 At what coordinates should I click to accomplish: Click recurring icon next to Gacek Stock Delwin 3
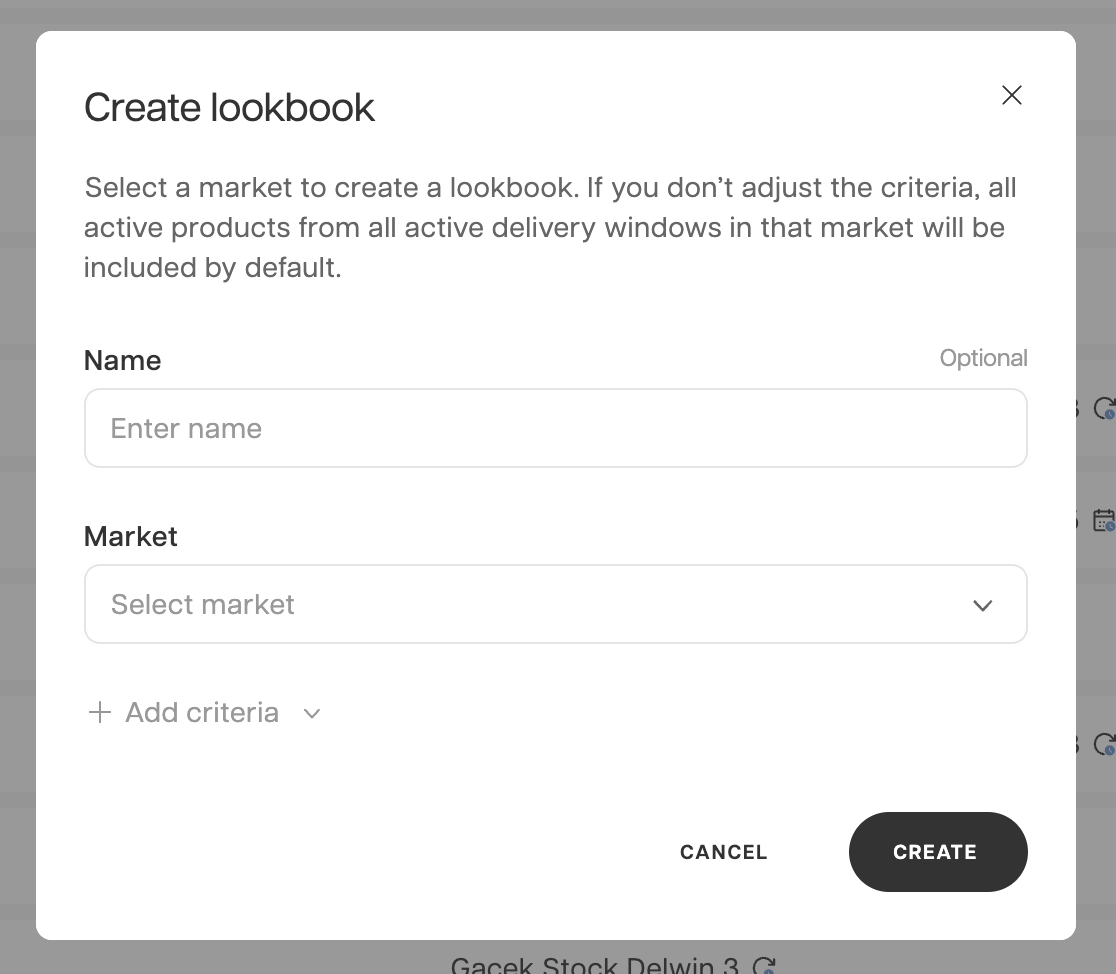tap(764, 965)
